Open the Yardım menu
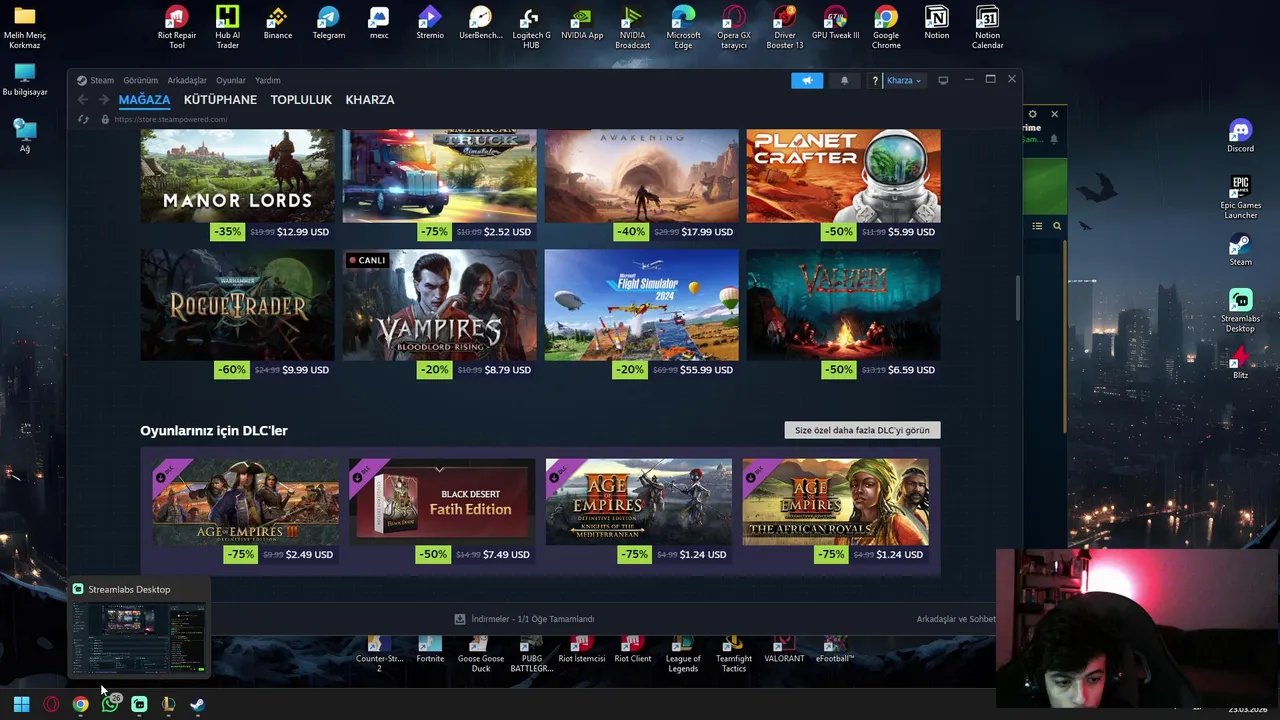The width and height of the screenshot is (1280, 720). tap(268, 80)
